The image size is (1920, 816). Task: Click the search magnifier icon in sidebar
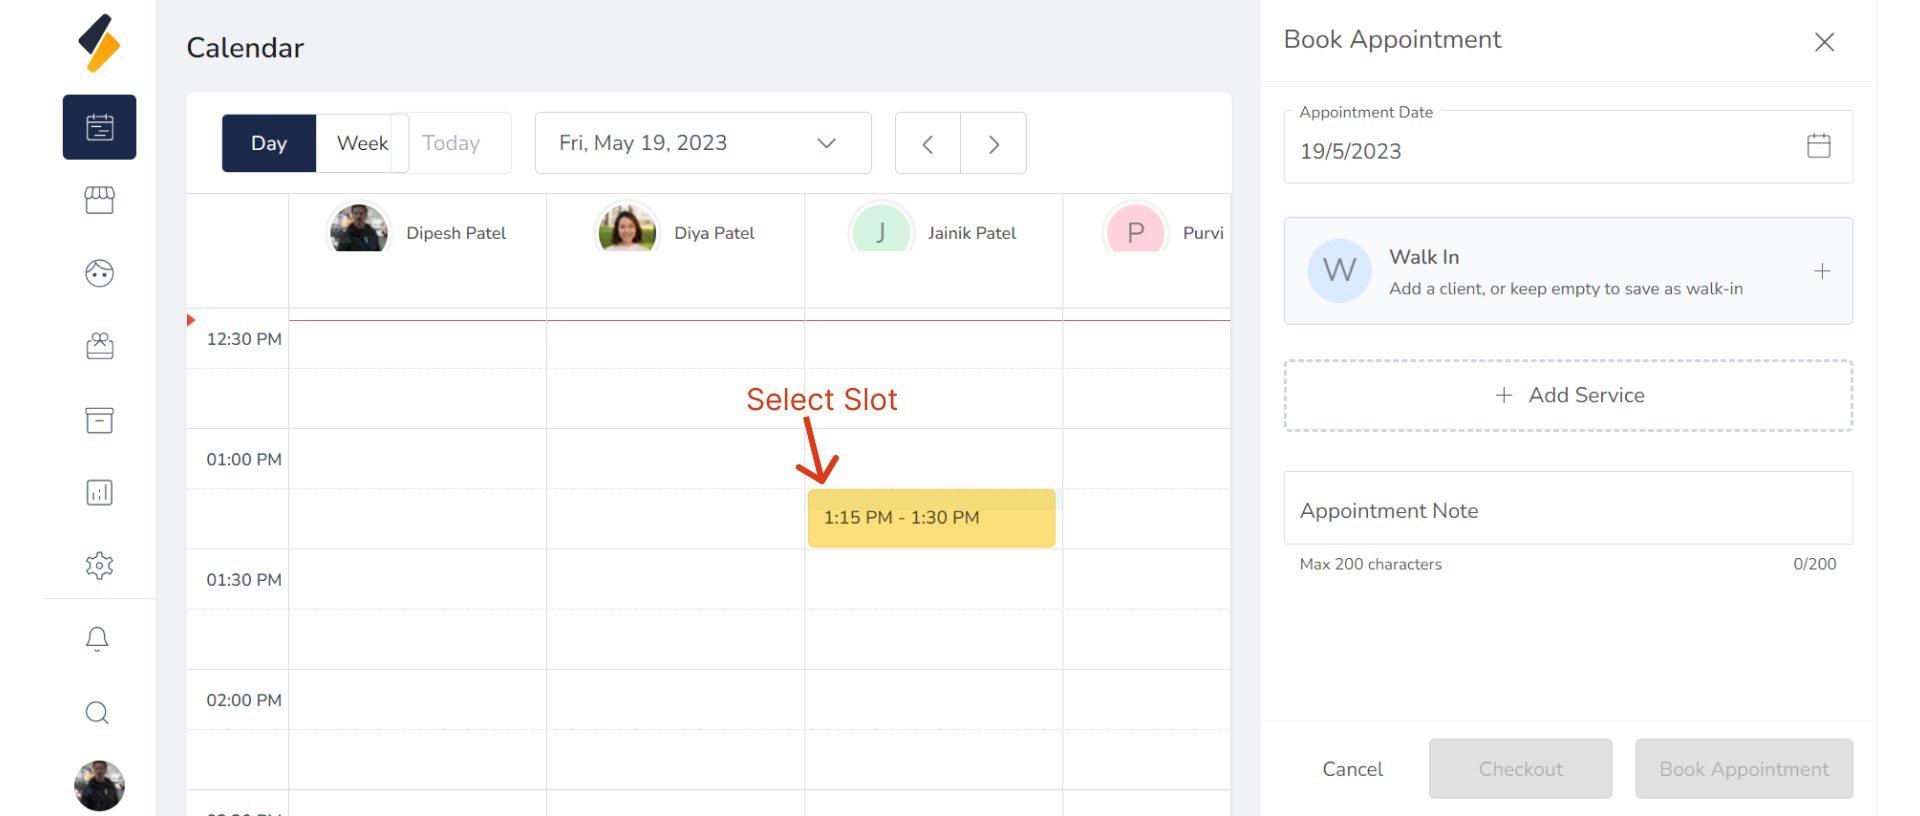click(97, 713)
